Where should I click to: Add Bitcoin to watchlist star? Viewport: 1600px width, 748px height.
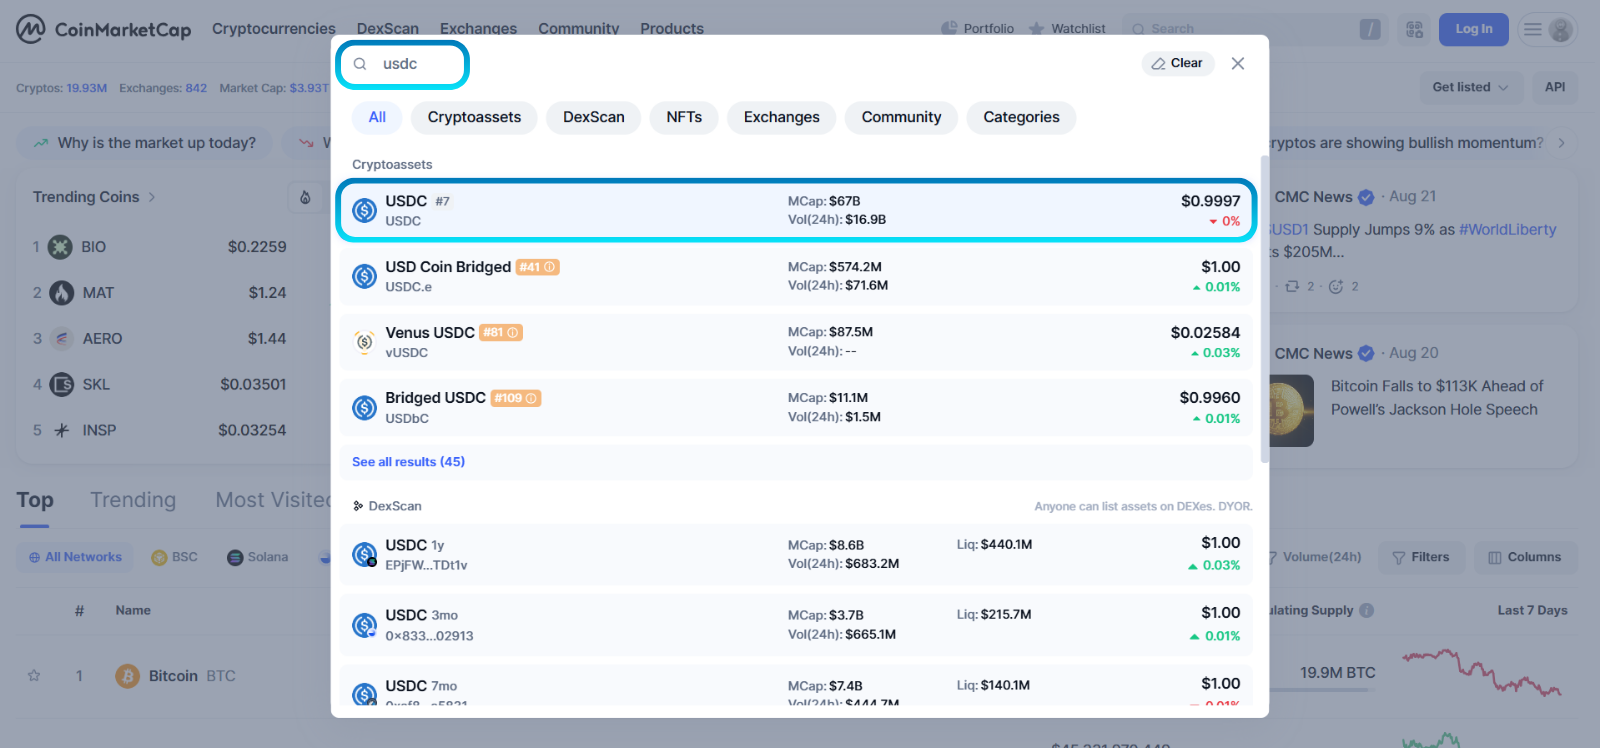34,676
